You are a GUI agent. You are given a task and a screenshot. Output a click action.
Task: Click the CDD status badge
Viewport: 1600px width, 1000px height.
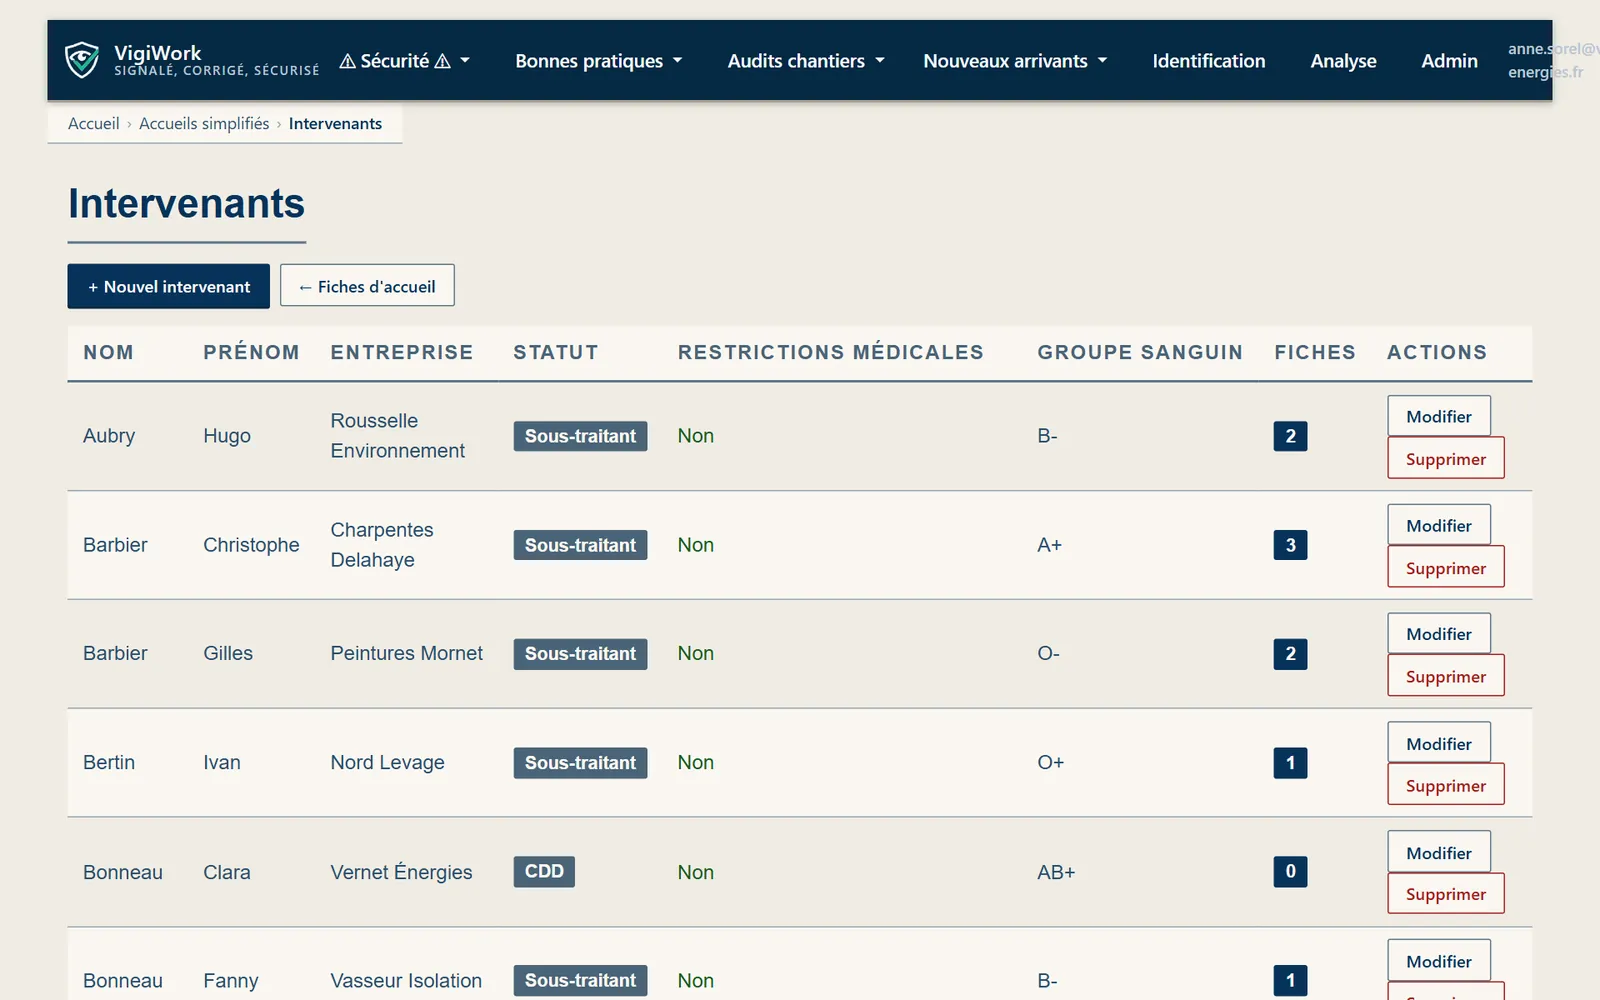pos(544,871)
